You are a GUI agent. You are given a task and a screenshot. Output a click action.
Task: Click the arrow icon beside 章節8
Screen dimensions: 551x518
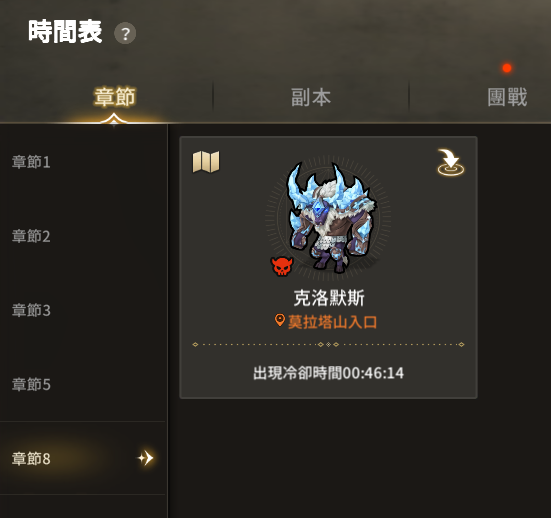pos(145,458)
